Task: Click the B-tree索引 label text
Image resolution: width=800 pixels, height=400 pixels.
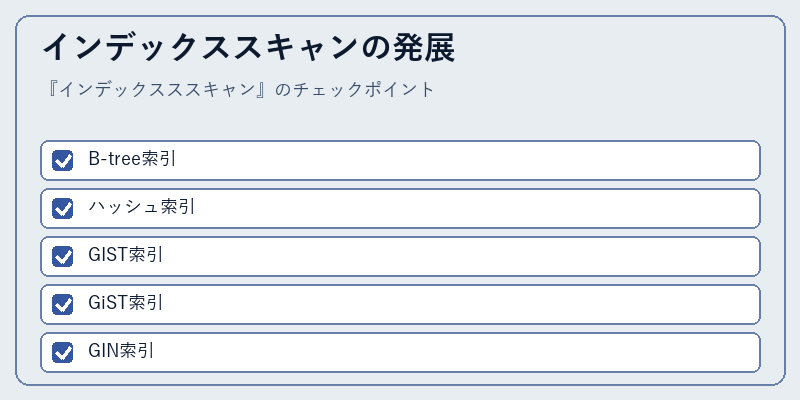Action: coord(132,159)
